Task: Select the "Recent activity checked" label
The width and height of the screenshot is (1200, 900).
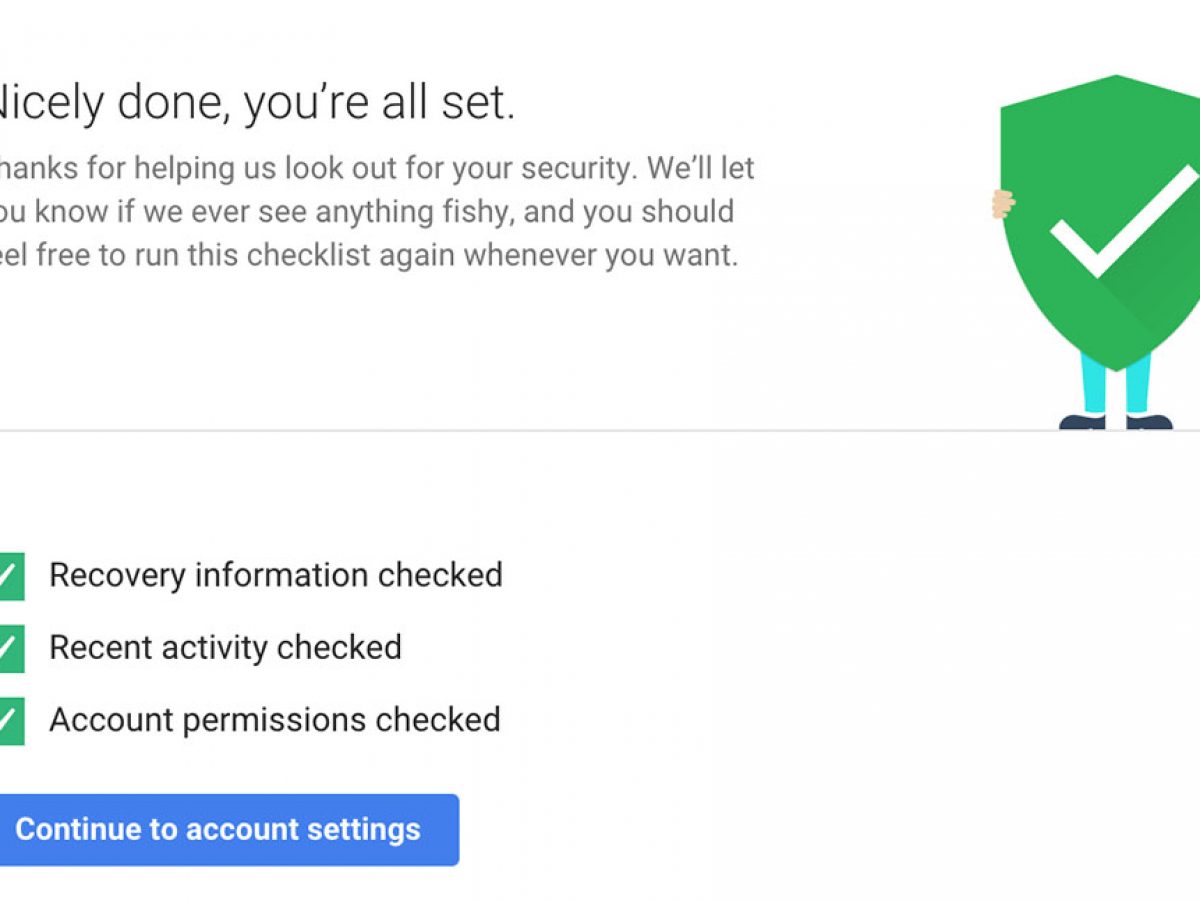Action: coord(225,648)
